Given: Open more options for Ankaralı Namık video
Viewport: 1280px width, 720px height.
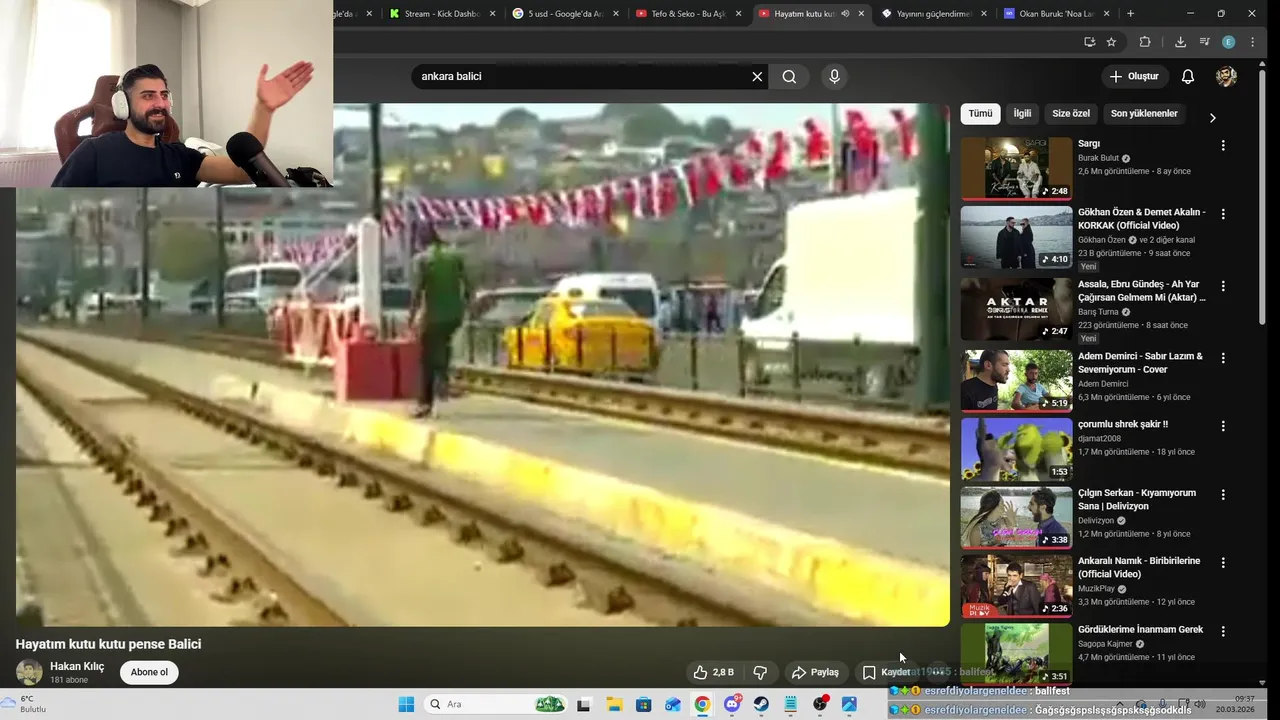Looking at the screenshot, I should (x=1222, y=563).
